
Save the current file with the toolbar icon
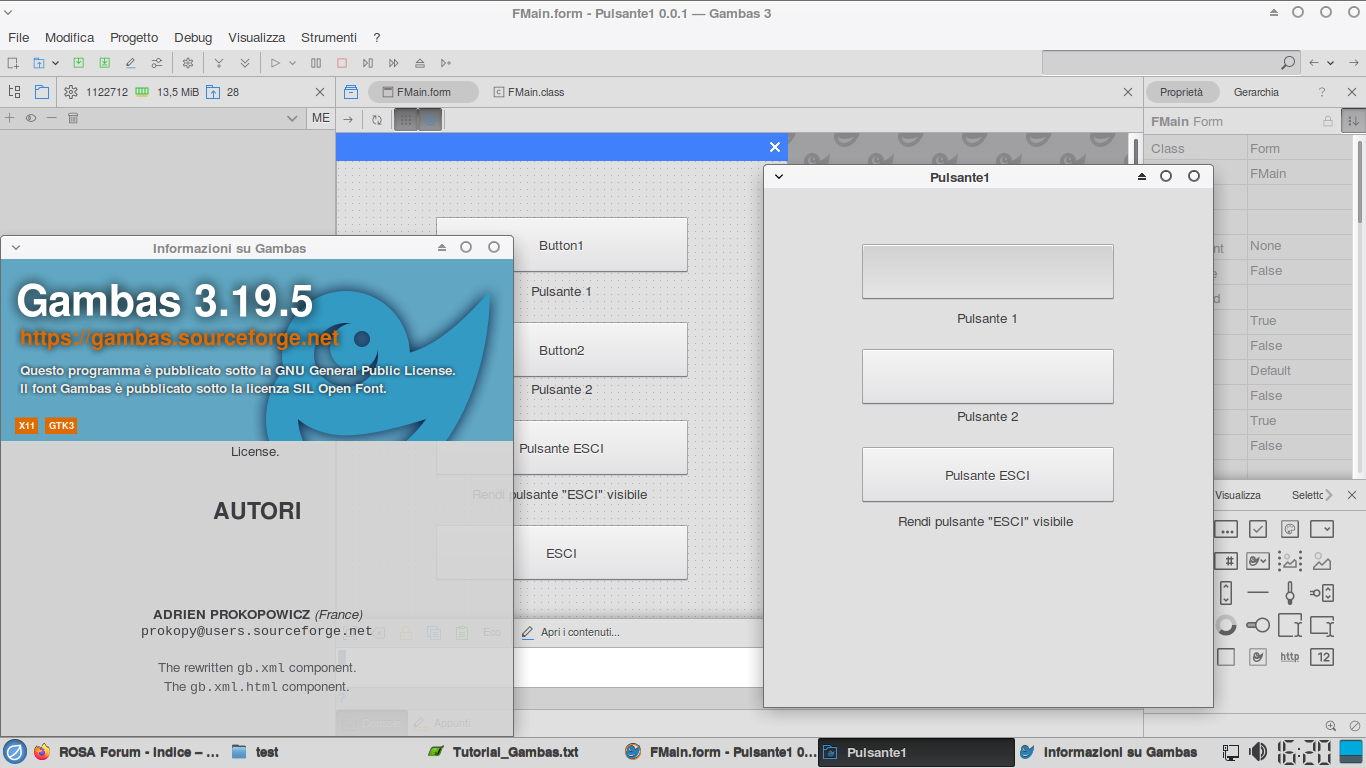(79, 63)
